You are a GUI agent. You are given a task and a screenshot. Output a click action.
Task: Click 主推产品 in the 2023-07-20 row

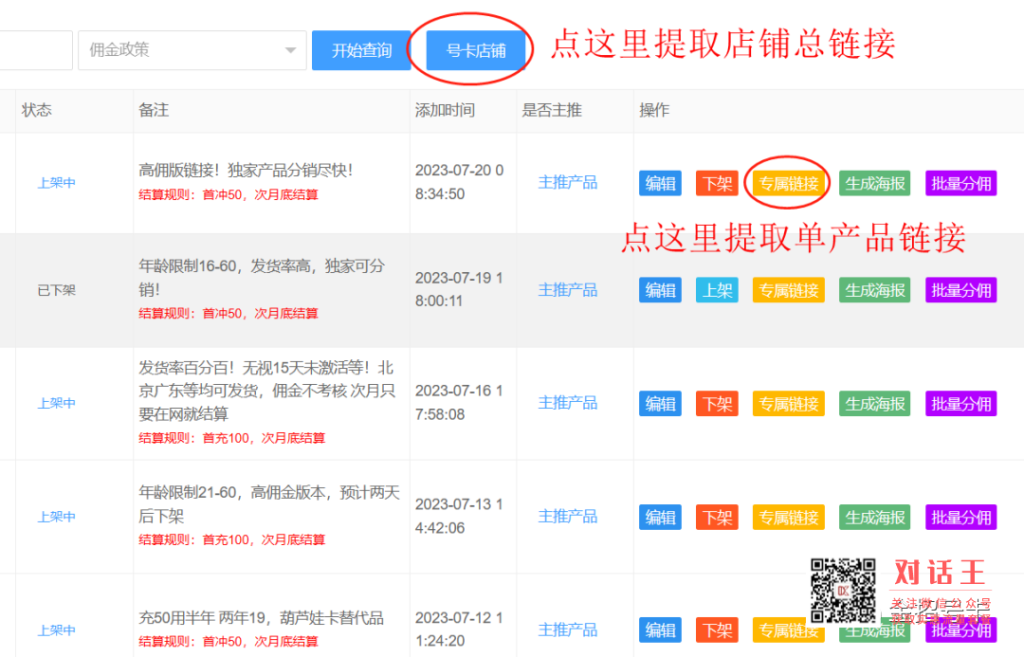tap(568, 183)
